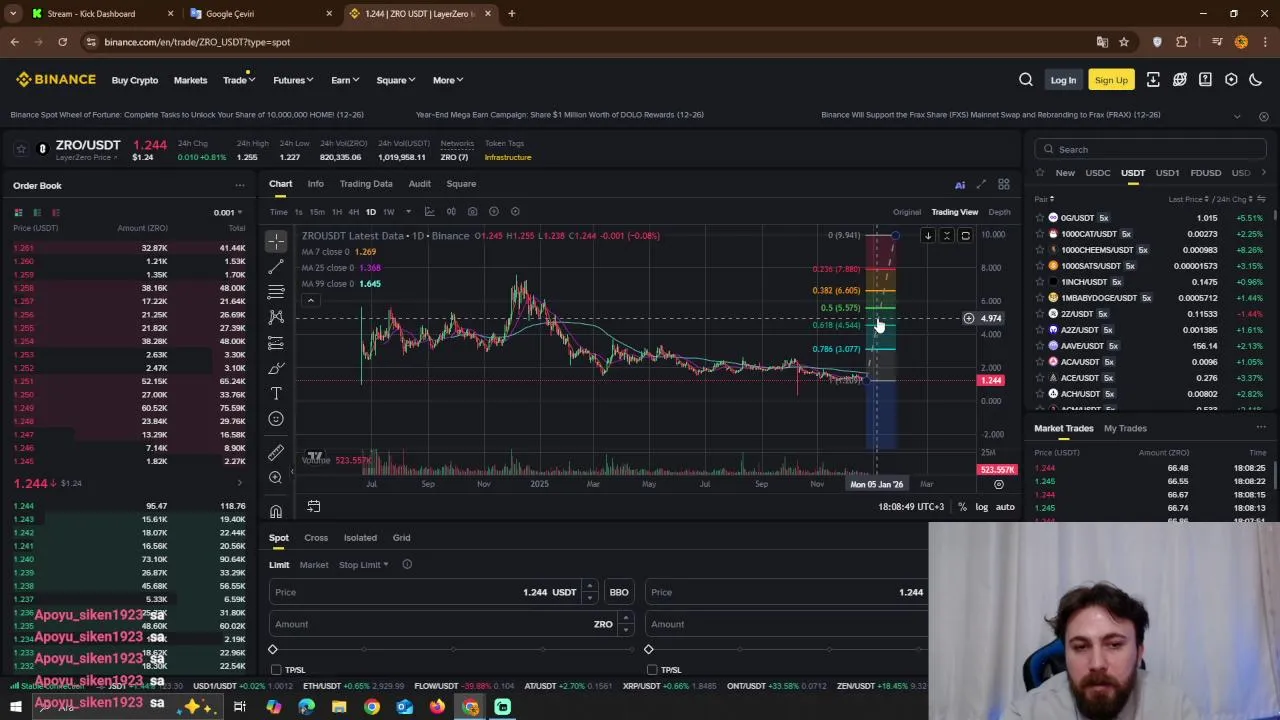This screenshot has height=720, width=1280.
Task: Click the BBO price button
Action: (x=619, y=592)
